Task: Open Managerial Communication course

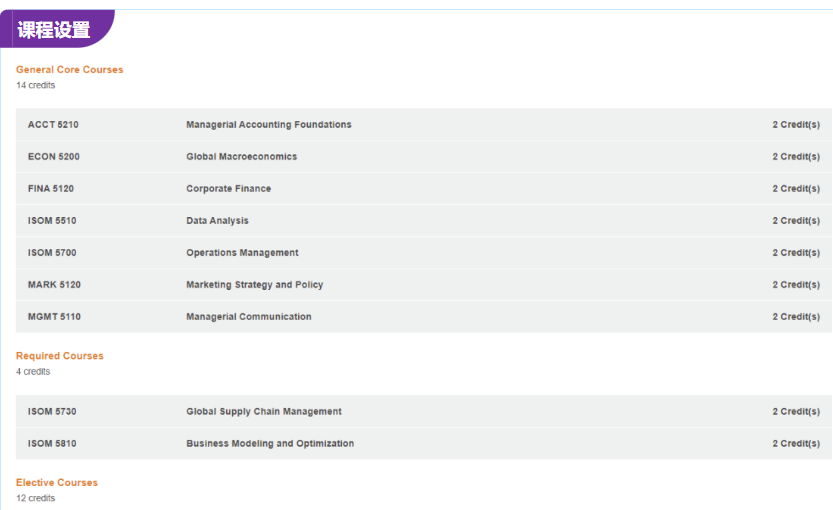Action: (248, 317)
